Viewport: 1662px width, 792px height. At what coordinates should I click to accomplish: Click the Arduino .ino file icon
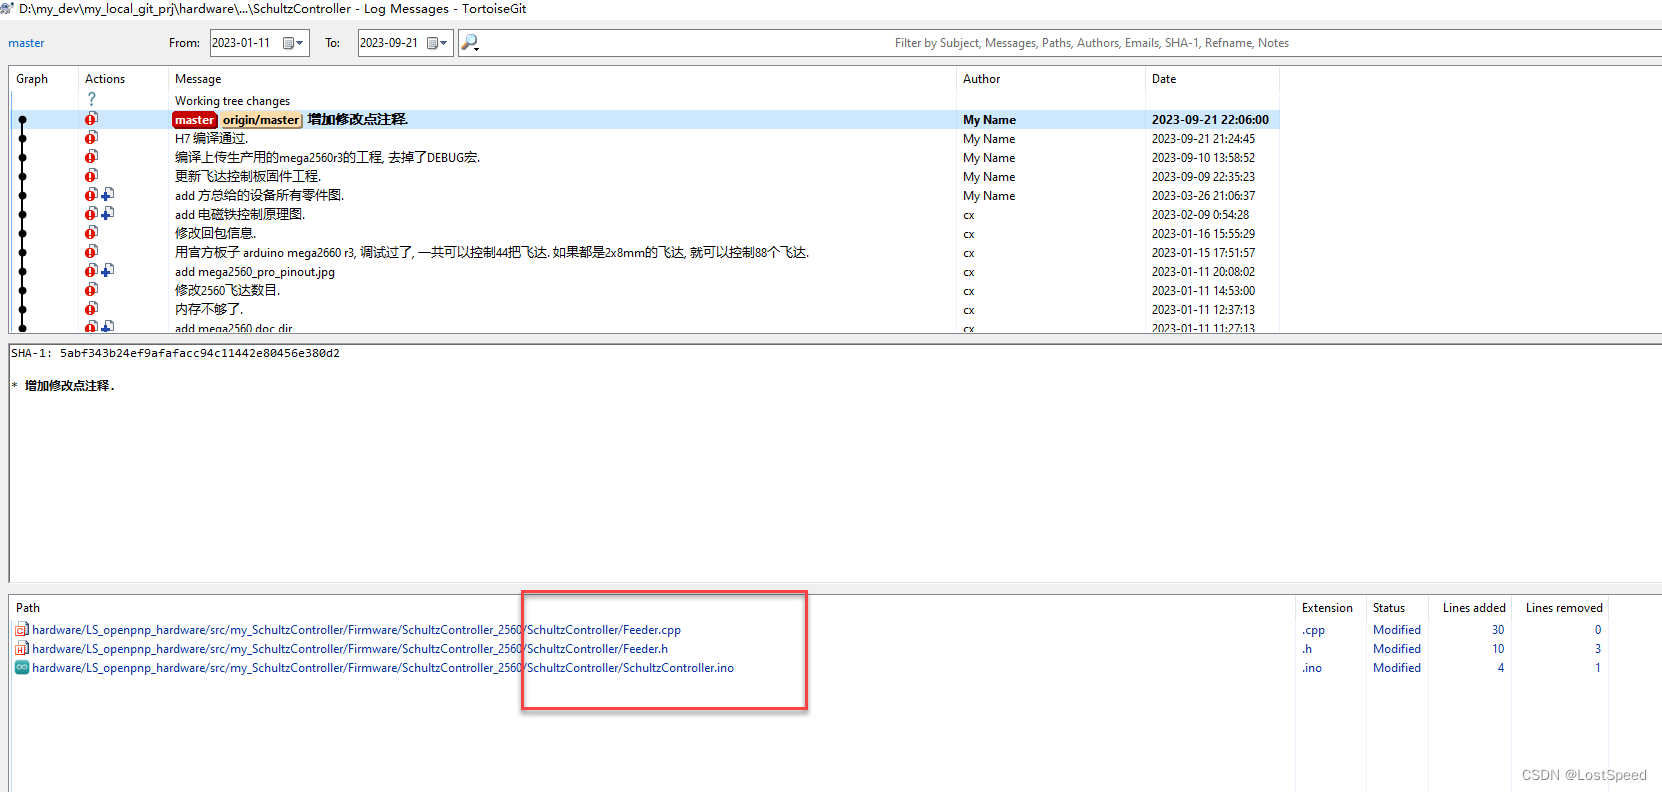[22, 668]
